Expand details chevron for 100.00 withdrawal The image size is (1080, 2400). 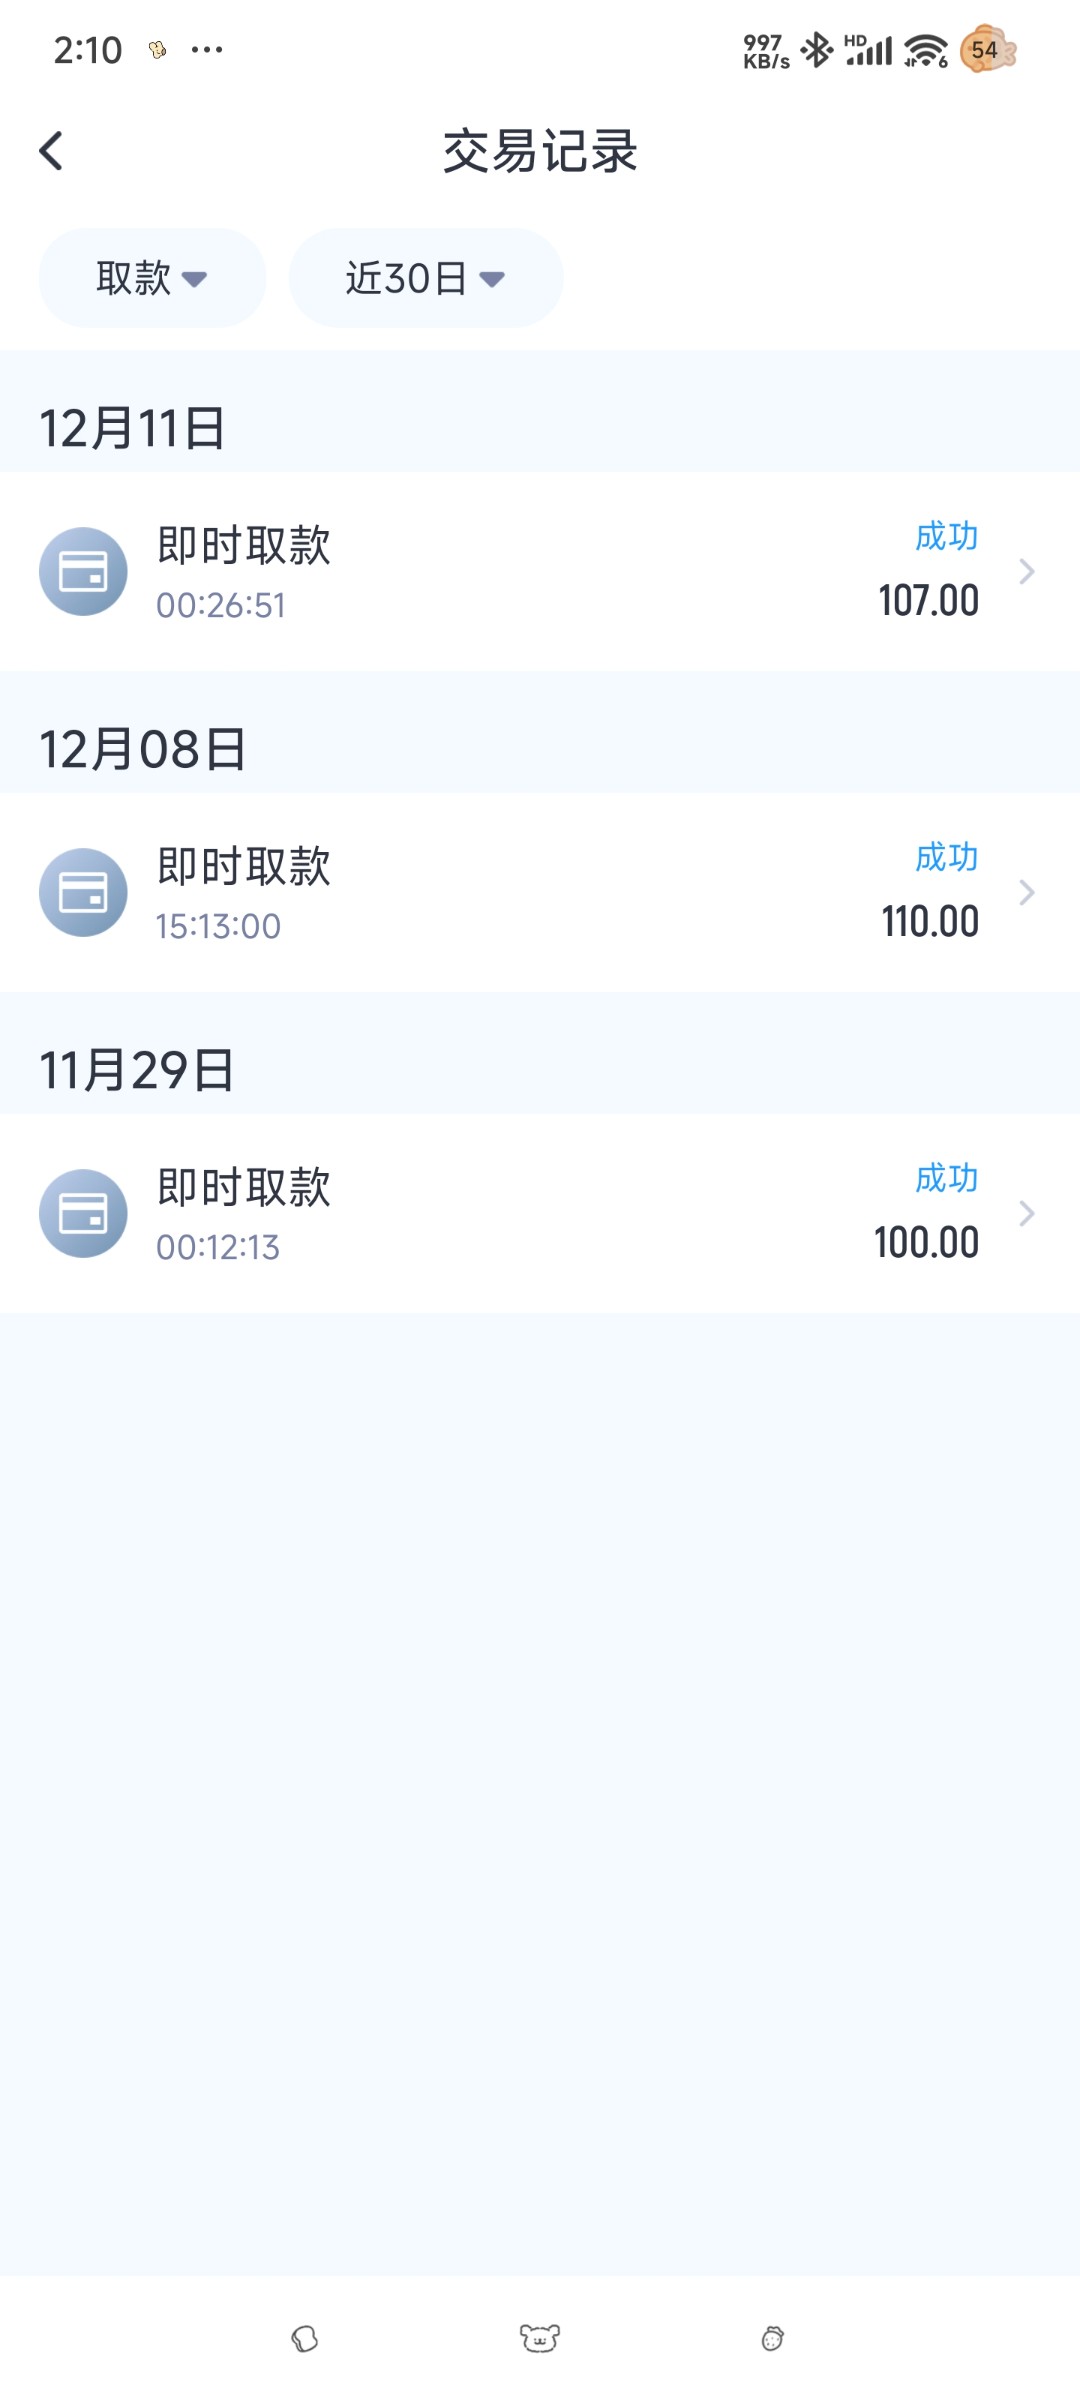pos(1026,1214)
